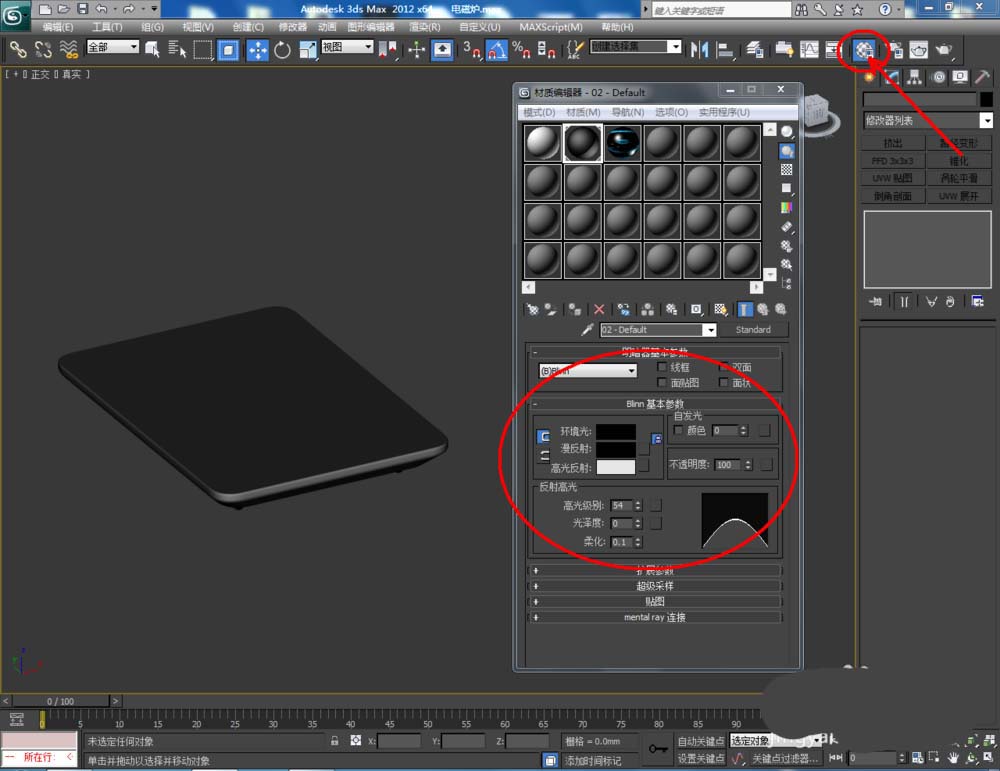Open the Curve Editor from main toolbar
The image size is (1000, 771).
(809, 50)
